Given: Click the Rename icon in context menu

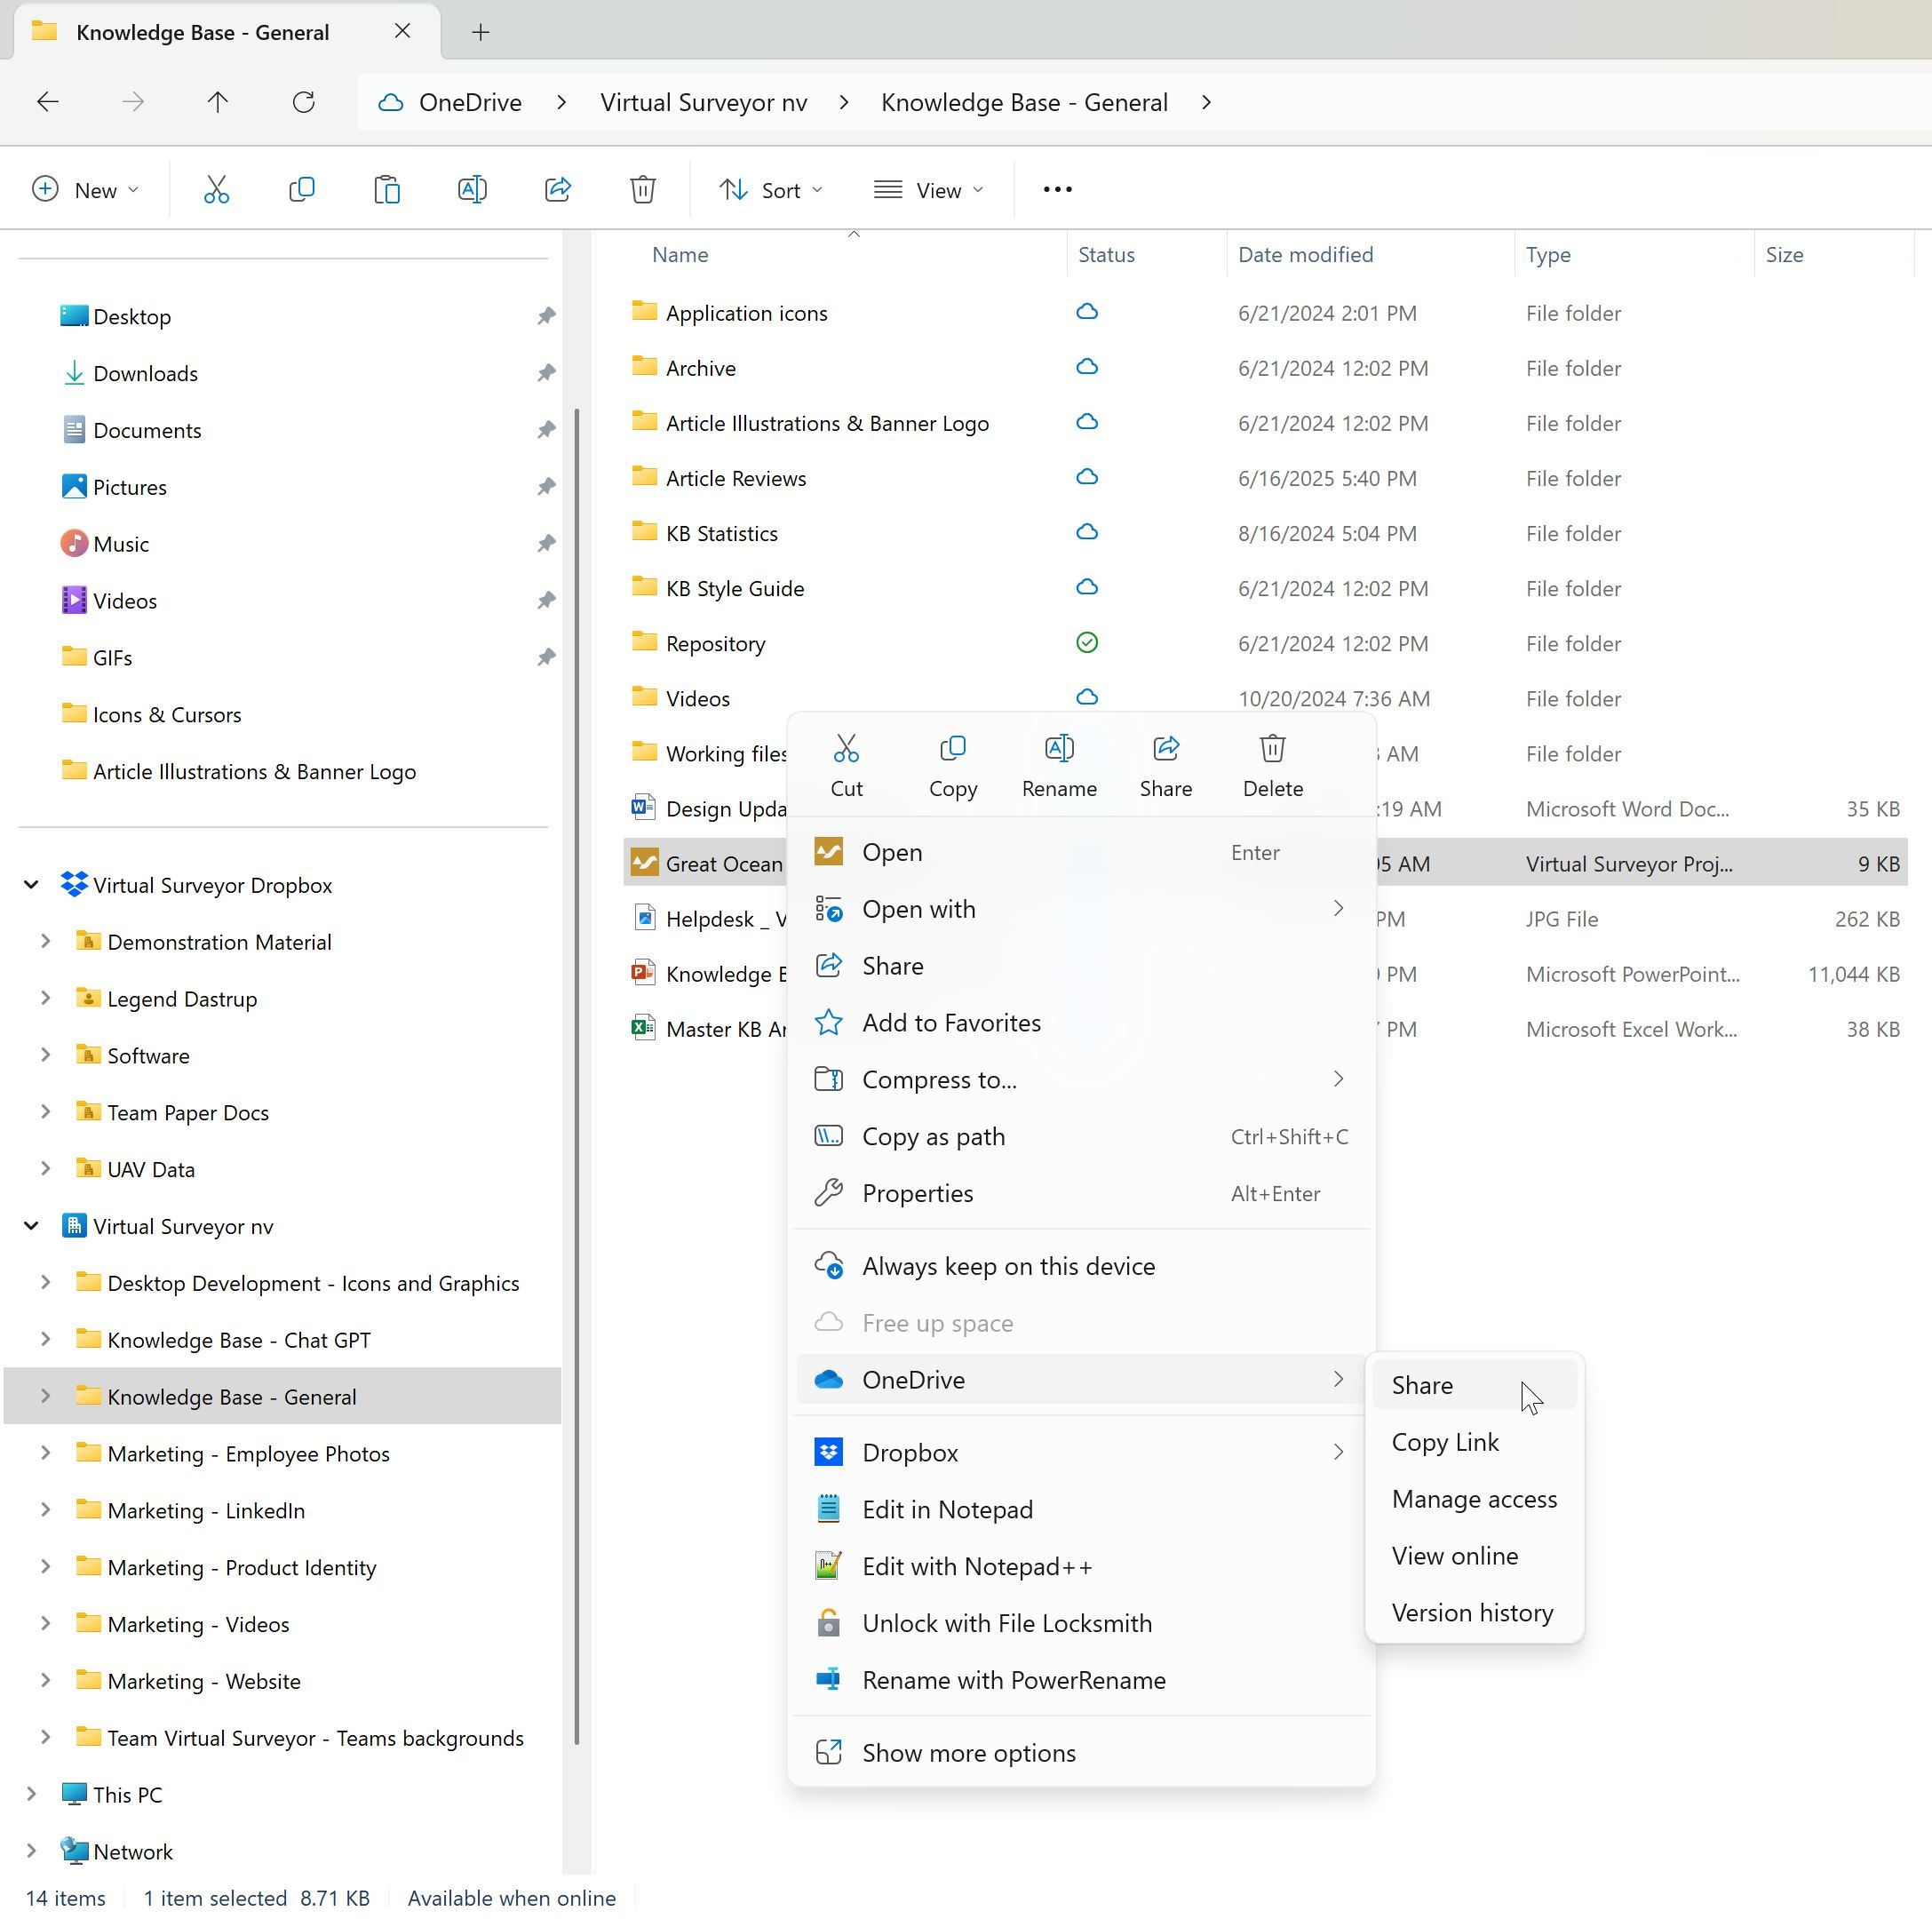Looking at the screenshot, I should [x=1059, y=749].
